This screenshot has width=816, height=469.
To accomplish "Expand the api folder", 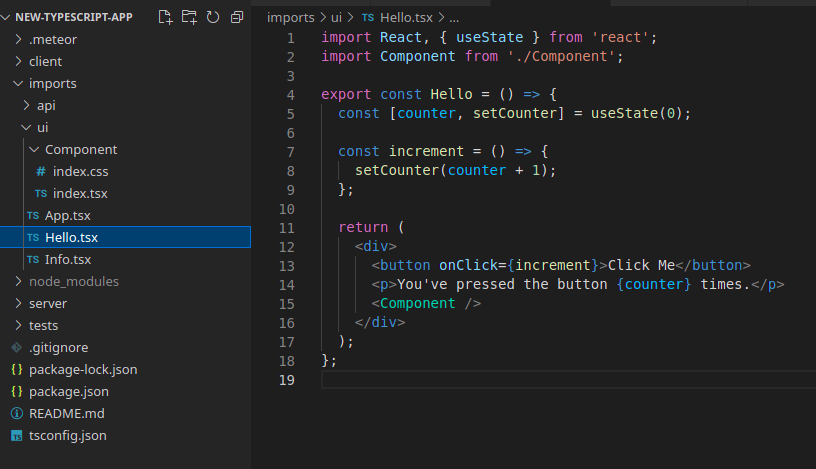I will pyautogui.click(x=27, y=105).
